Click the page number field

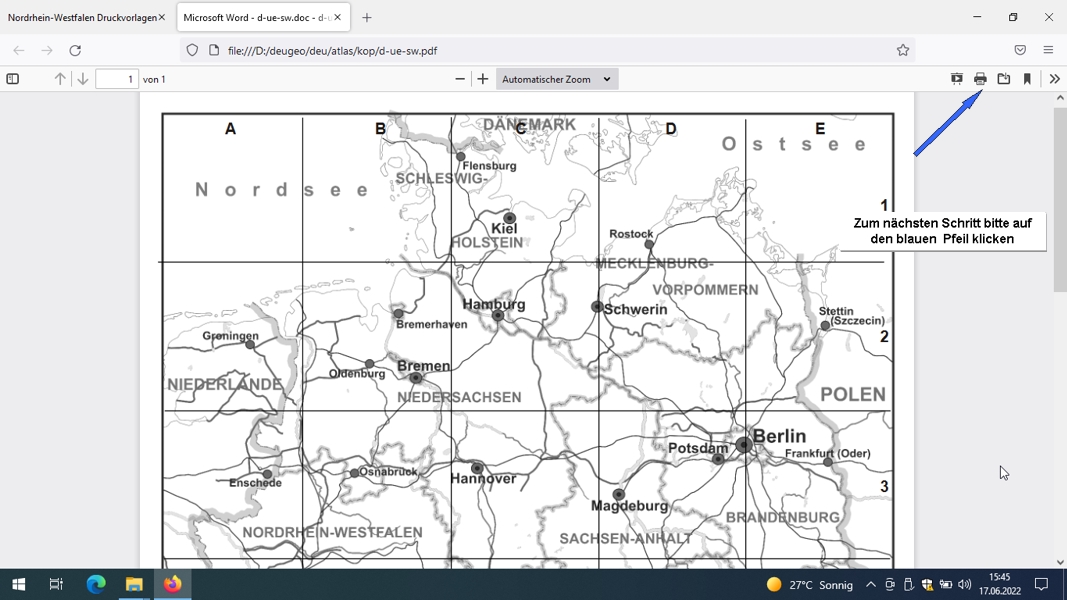pos(117,79)
